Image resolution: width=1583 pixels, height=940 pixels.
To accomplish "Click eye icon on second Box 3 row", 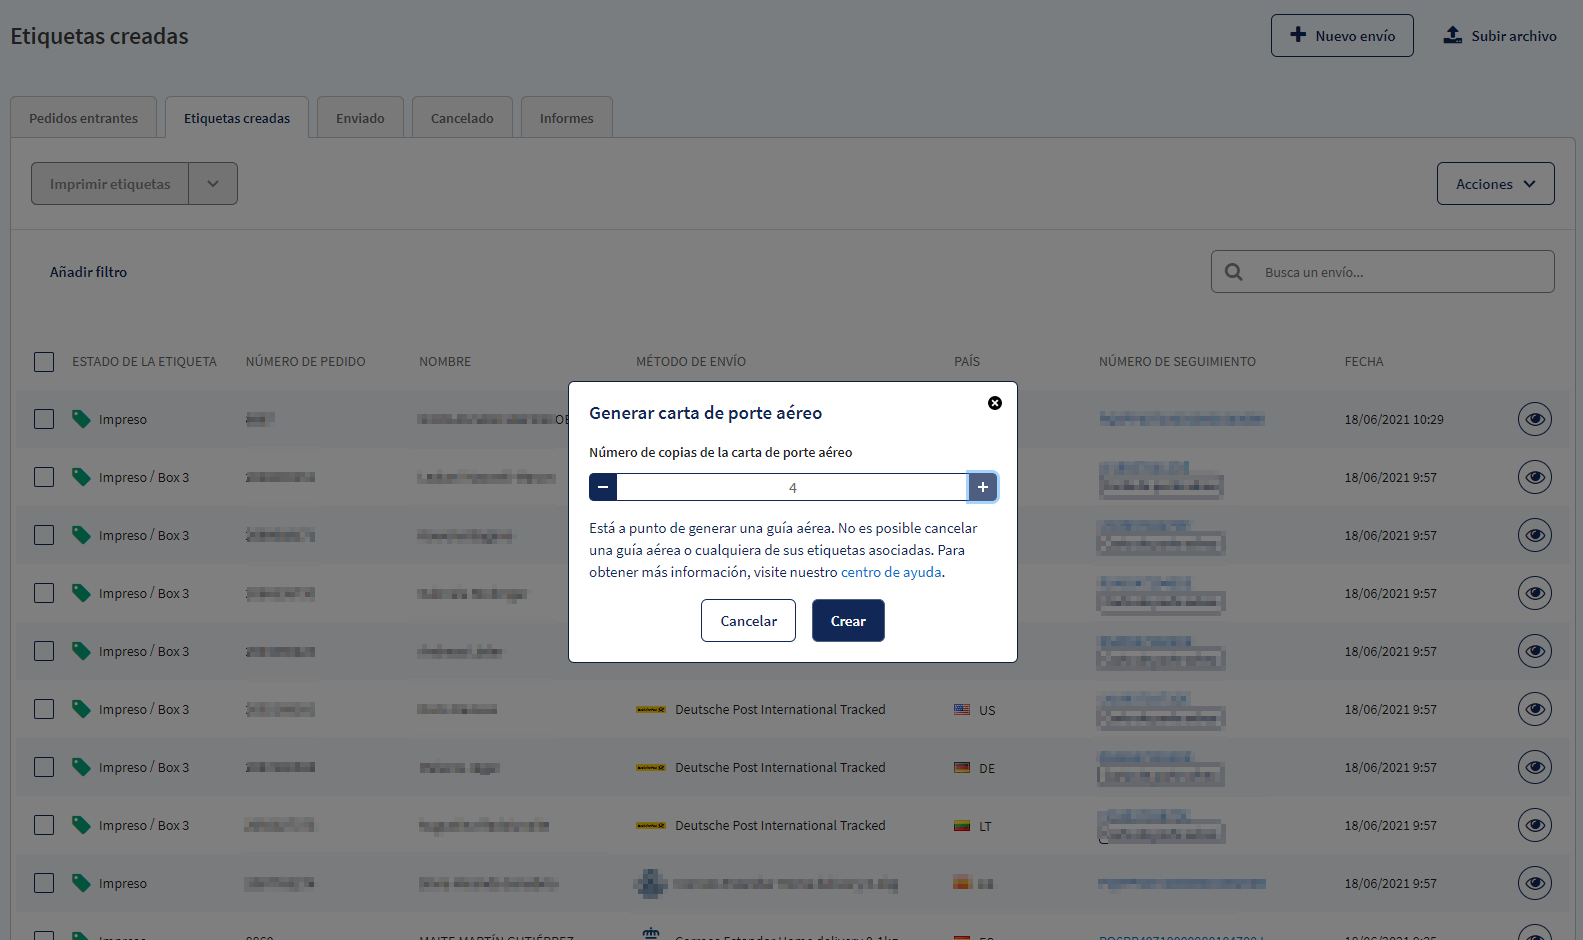I will pos(1535,535).
